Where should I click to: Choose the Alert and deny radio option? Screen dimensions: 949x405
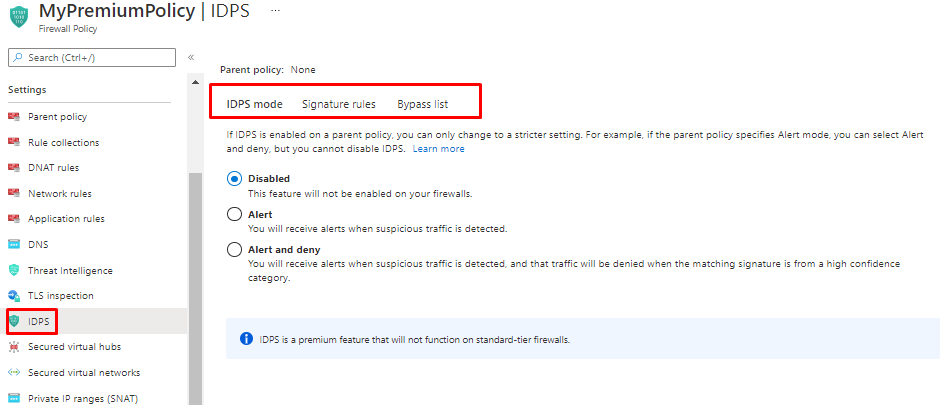(234, 249)
